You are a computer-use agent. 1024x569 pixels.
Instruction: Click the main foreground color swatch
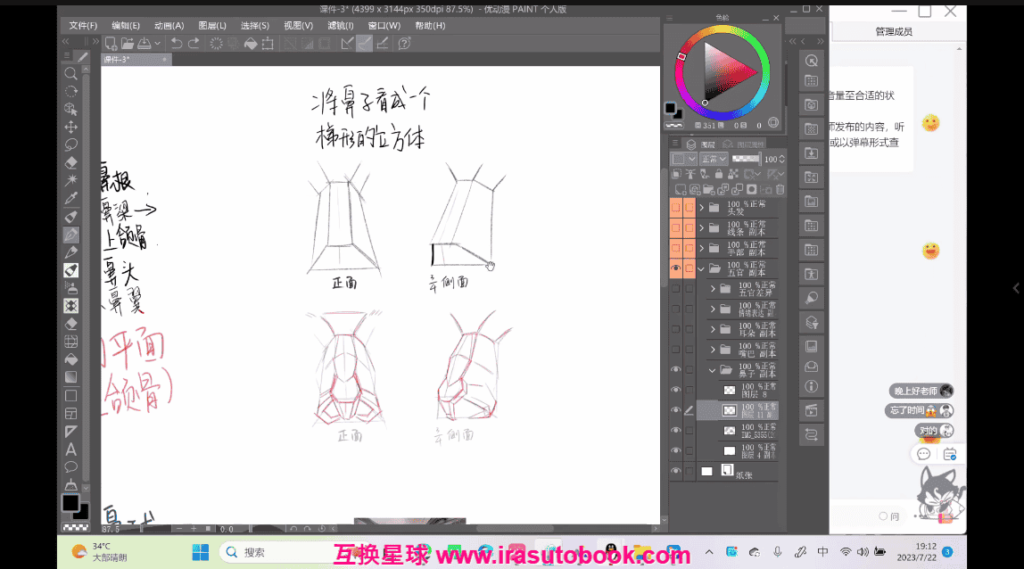tap(70, 502)
